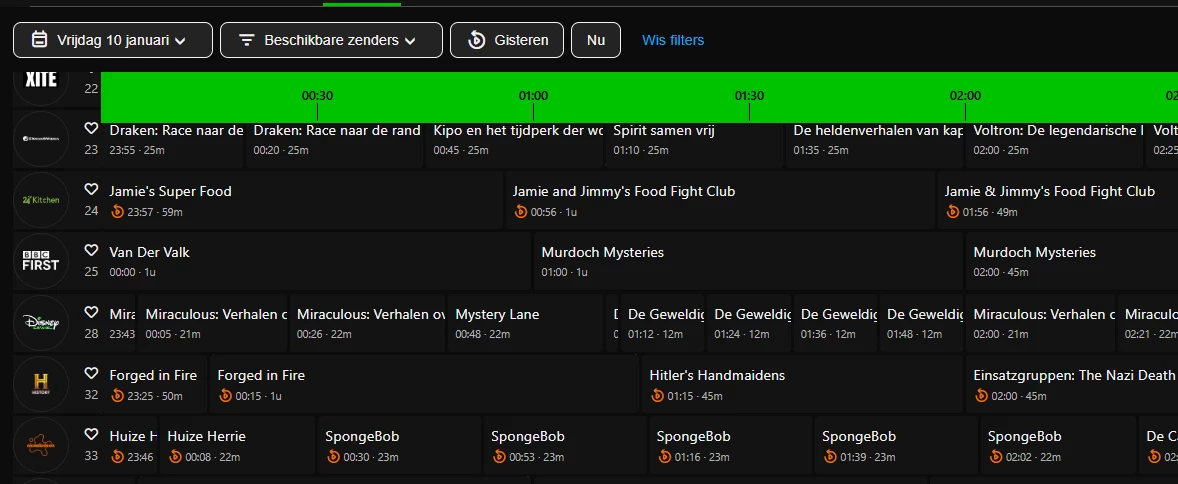Click the Gisteren button

(507, 40)
